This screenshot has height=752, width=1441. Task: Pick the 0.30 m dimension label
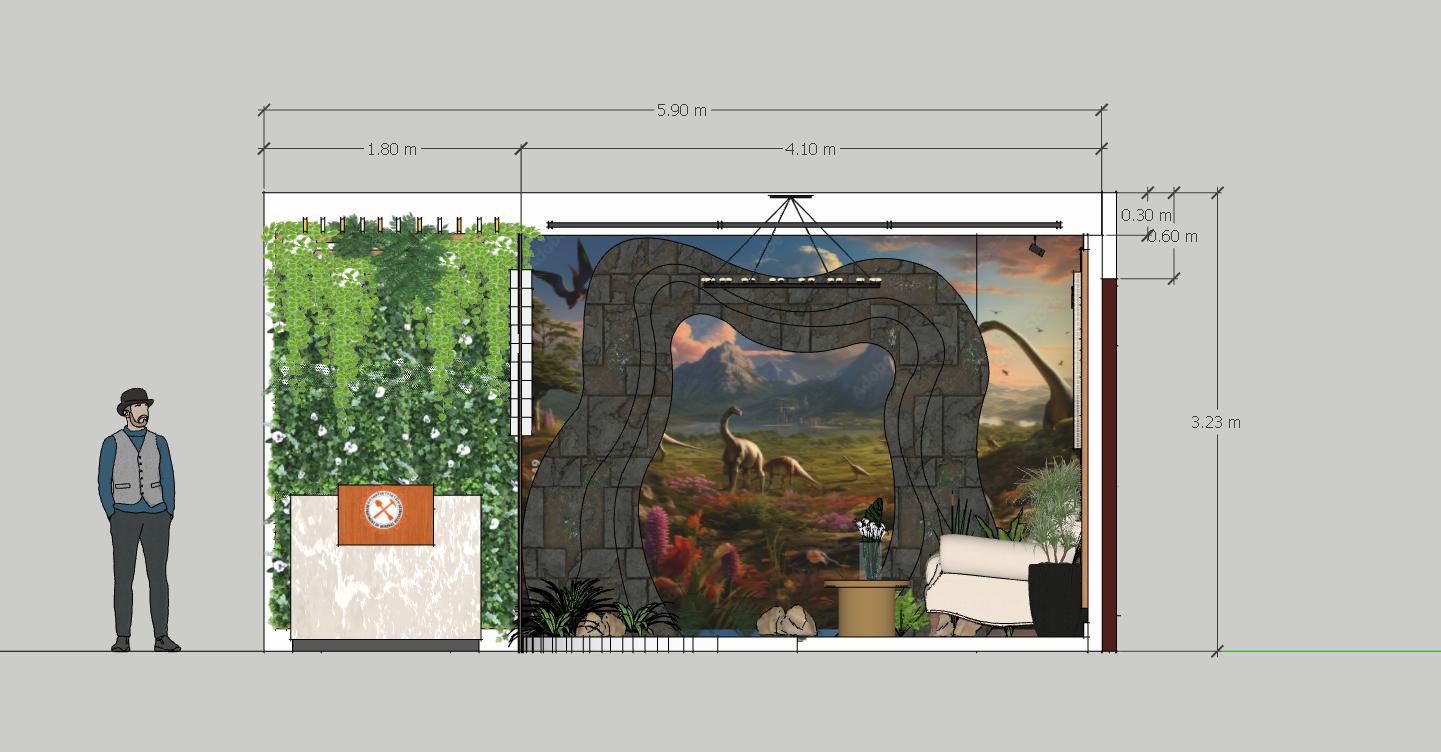click(1145, 215)
